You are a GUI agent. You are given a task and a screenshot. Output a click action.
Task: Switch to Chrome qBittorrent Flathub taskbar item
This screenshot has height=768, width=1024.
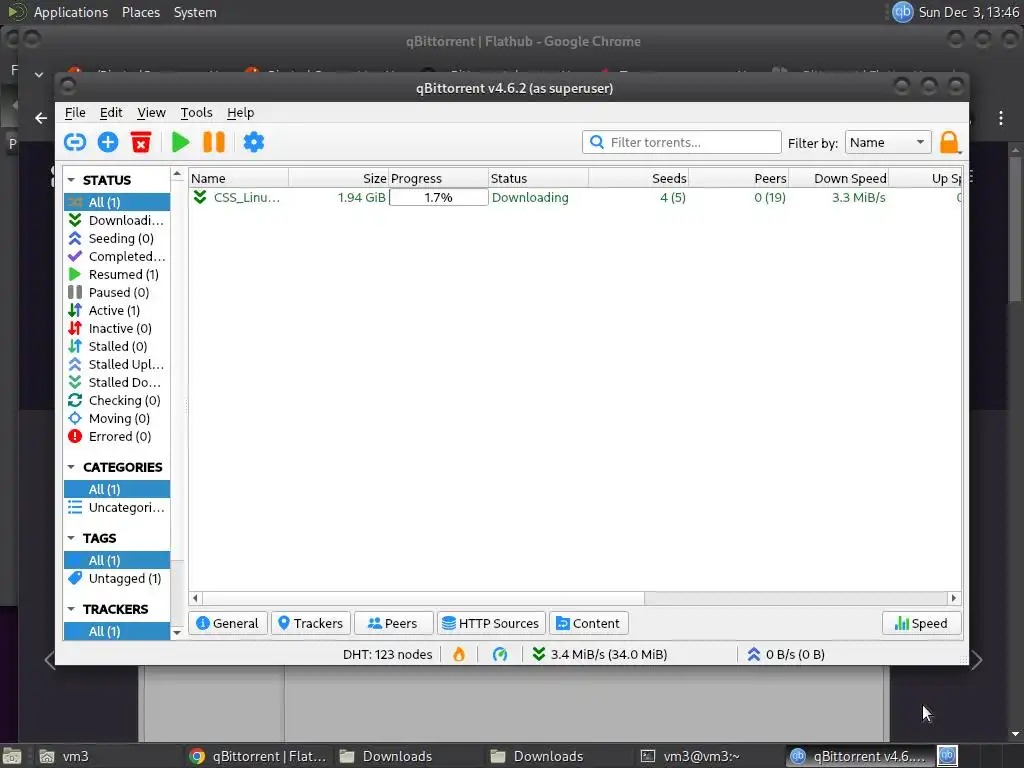(258, 756)
